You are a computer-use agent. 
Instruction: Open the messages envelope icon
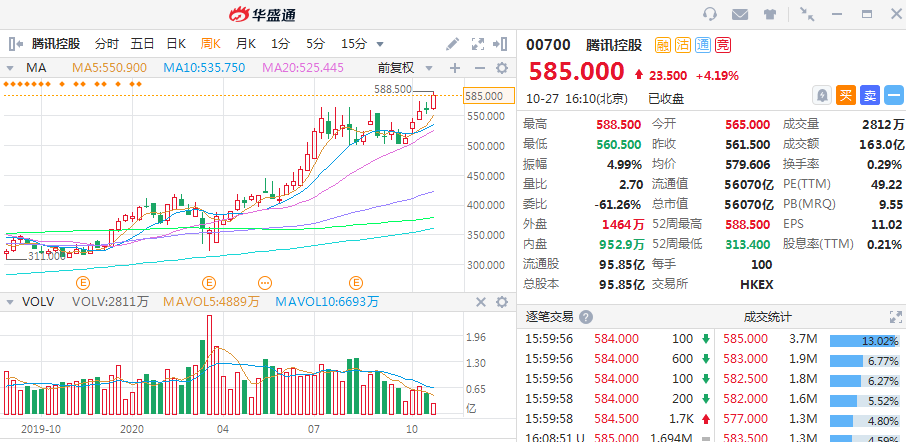[740, 14]
